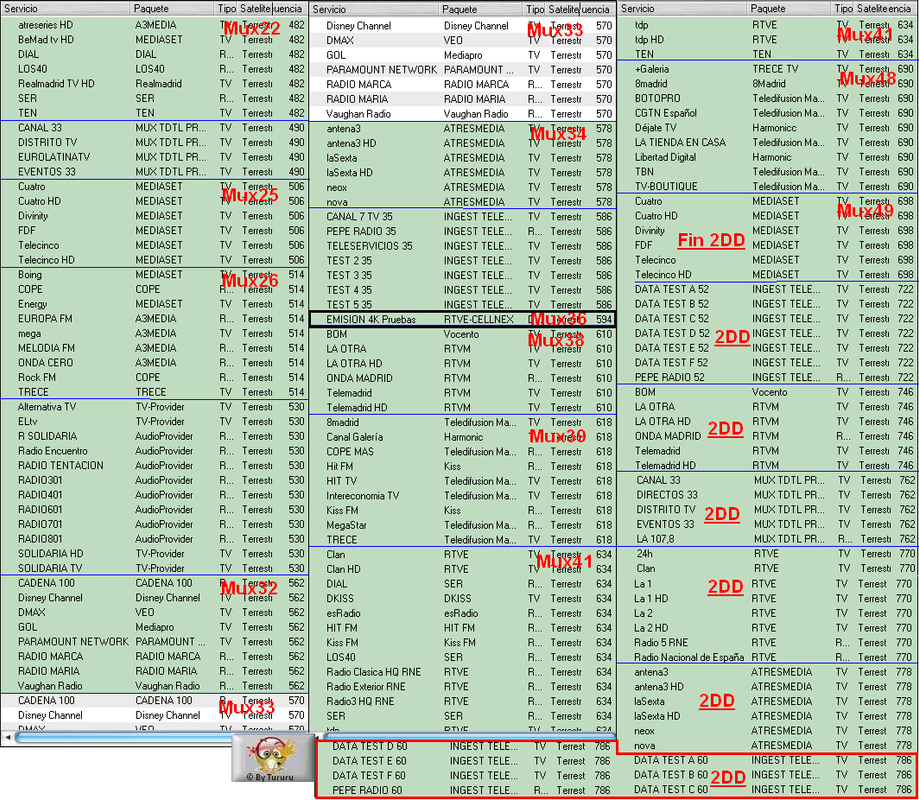The width and height of the screenshot is (919, 800).
Task: Select the EUROLATINATV row
Action: point(154,157)
